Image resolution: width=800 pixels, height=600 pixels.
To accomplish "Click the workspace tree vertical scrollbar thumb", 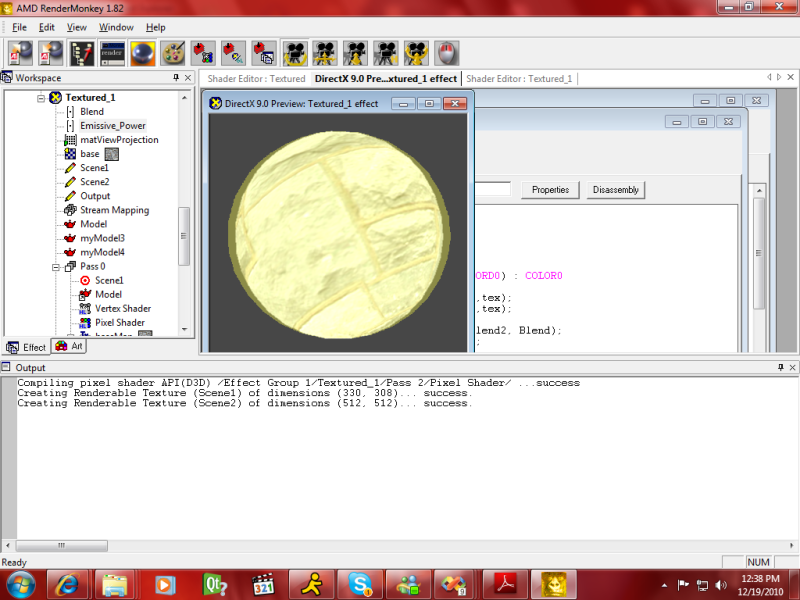I will 184,236.
